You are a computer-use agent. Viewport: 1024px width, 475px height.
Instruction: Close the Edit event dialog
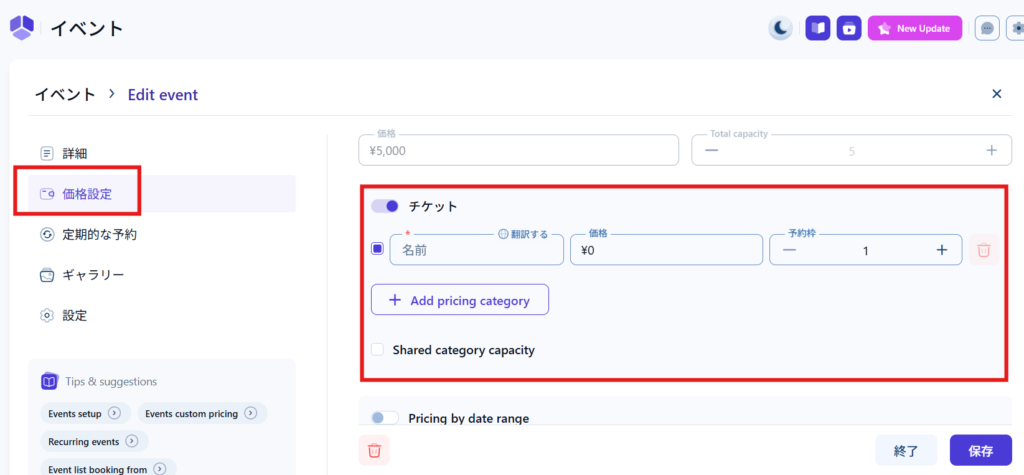tap(996, 94)
